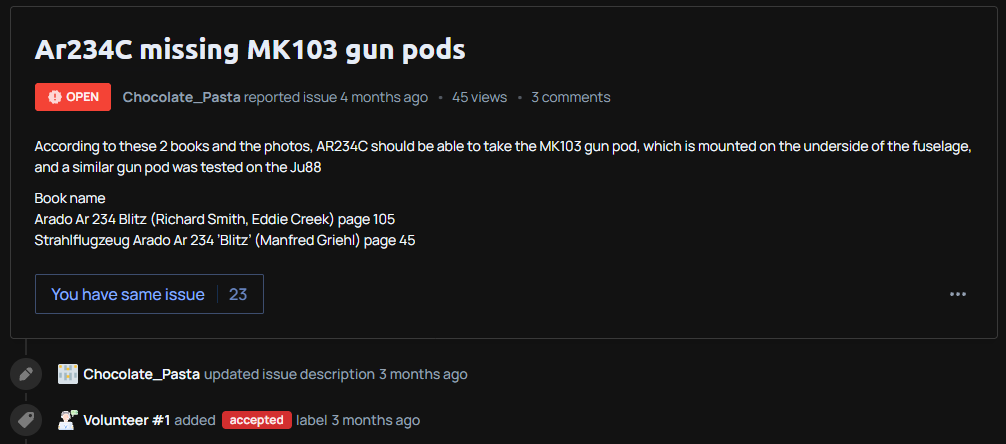Open Chocolate_Pasta profile in update entry

coord(142,374)
